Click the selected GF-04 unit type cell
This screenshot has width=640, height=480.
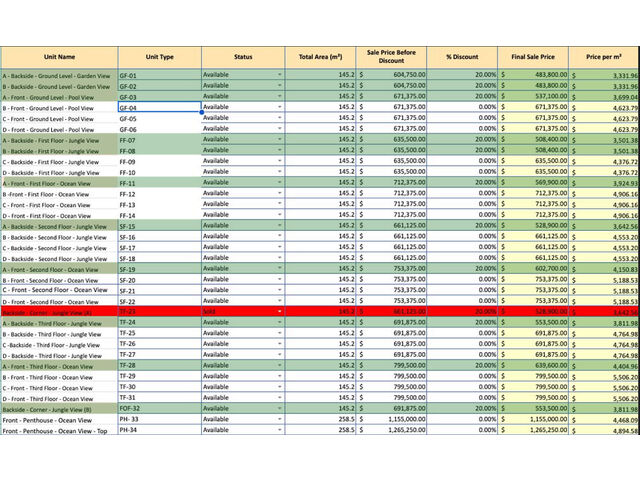160,107
